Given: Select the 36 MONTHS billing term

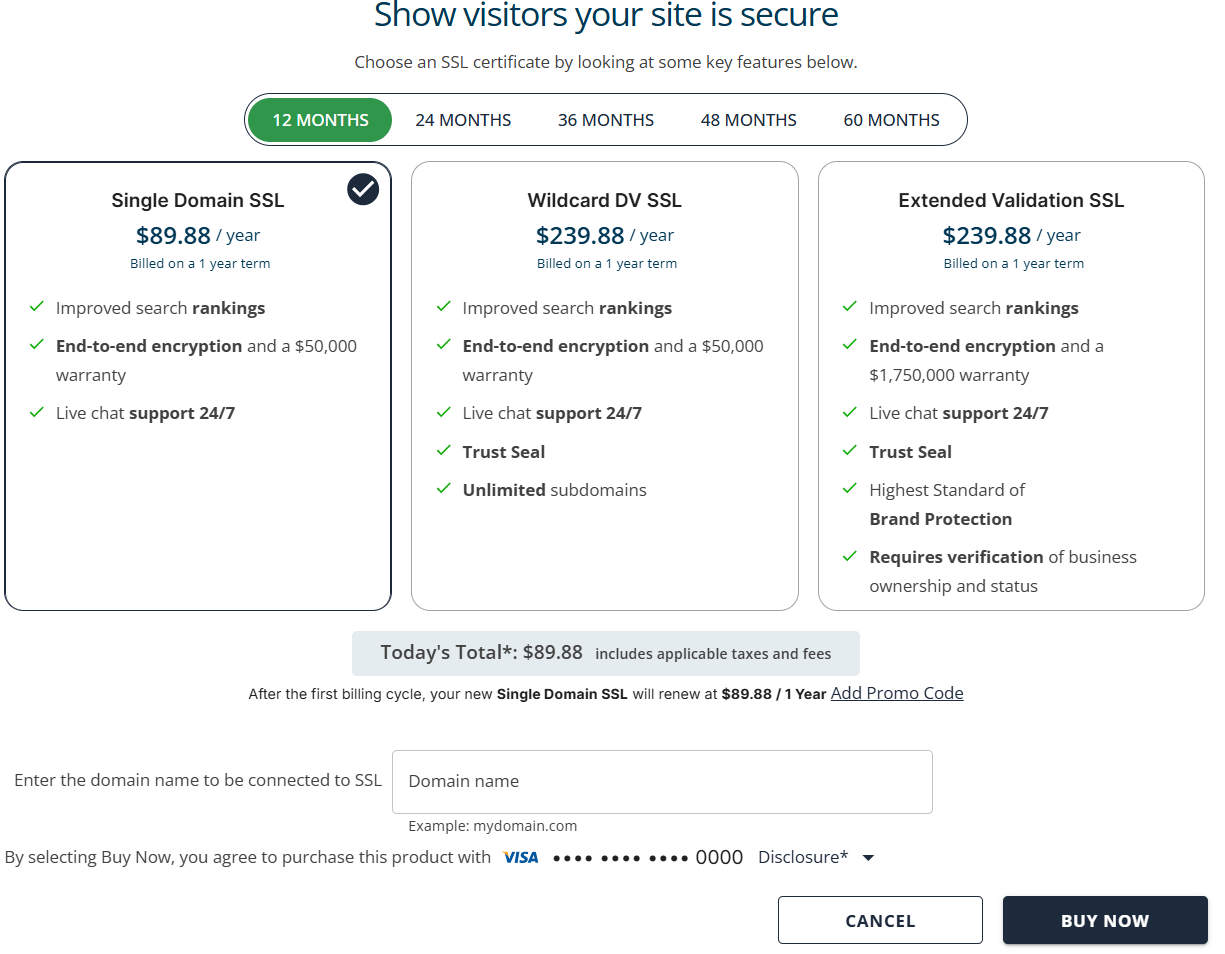Looking at the screenshot, I should click(606, 119).
